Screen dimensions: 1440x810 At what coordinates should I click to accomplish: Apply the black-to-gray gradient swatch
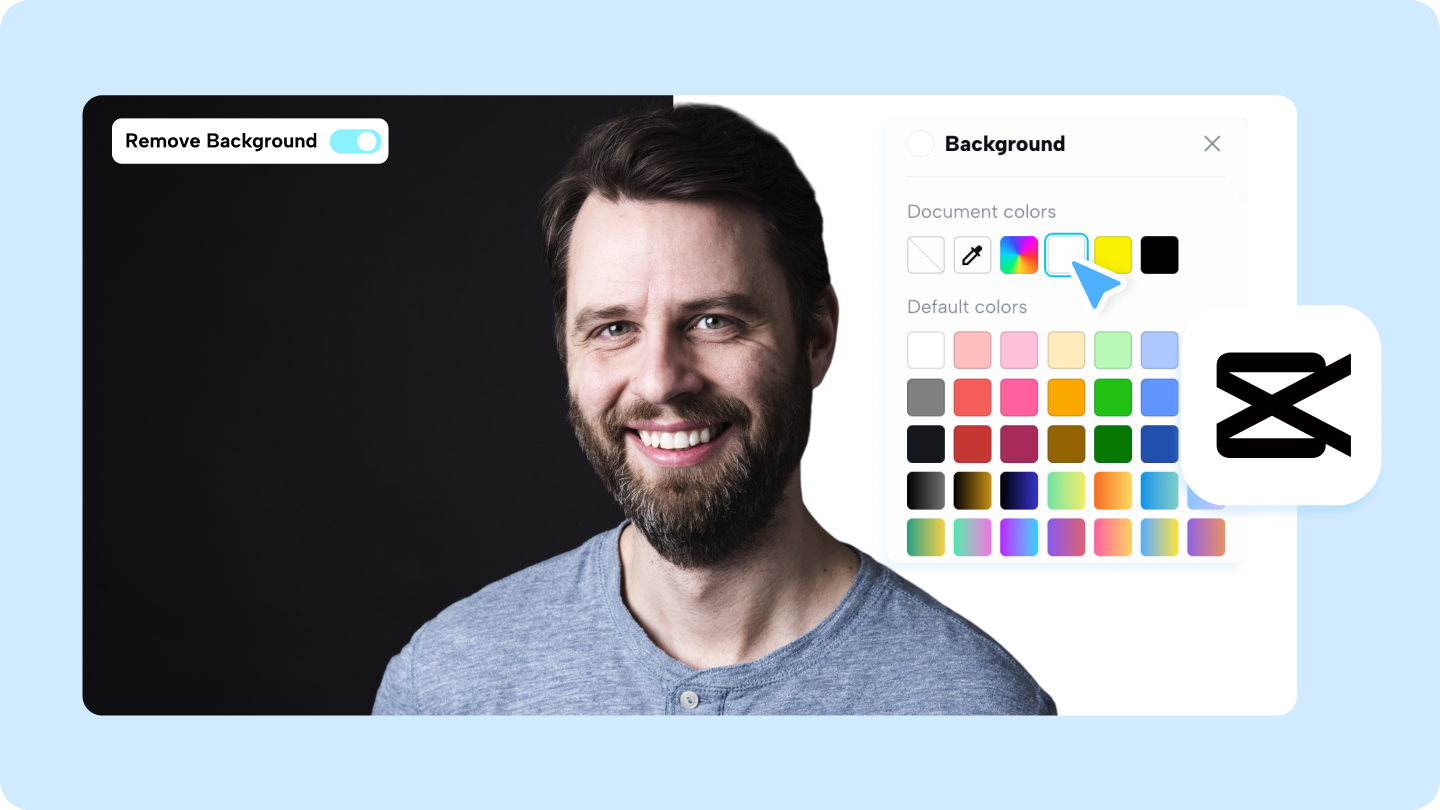pyautogui.click(x=926, y=490)
